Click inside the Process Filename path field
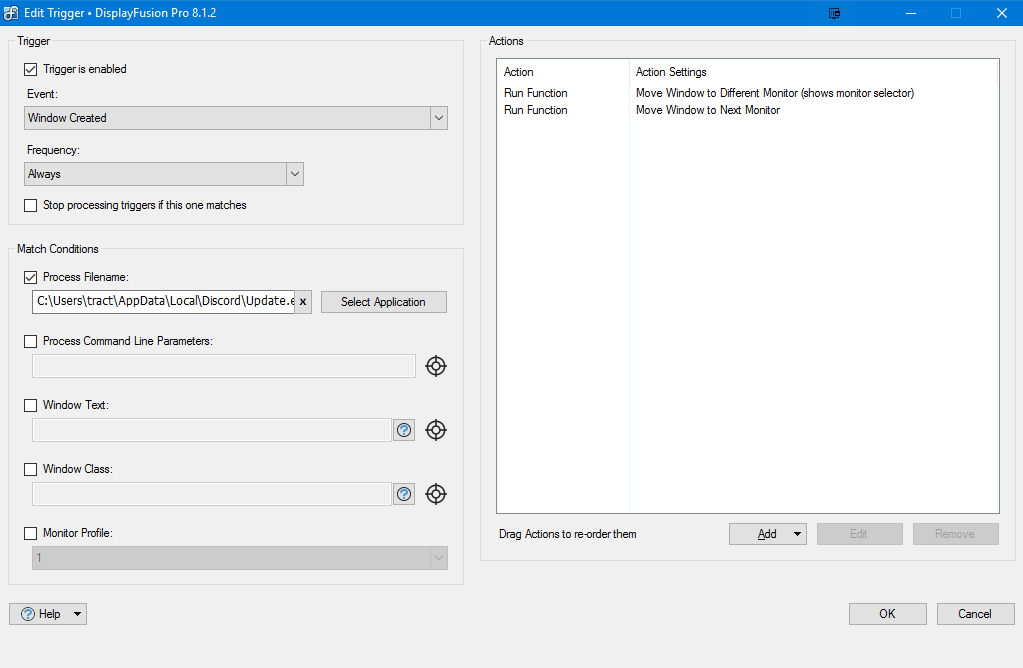The width and height of the screenshot is (1023, 668). (163, 302)
